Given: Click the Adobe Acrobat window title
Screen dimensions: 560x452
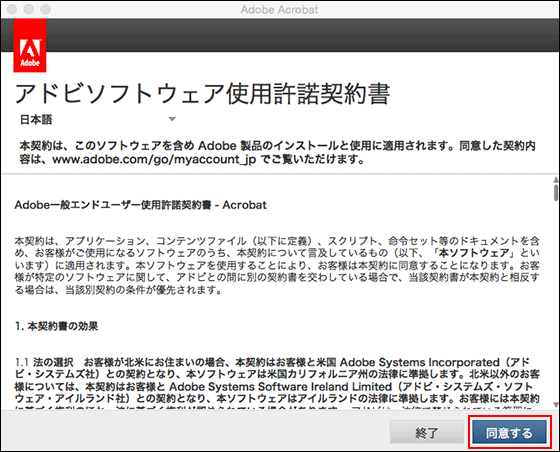Looking at the screenshot, I should tap(279, 10).
